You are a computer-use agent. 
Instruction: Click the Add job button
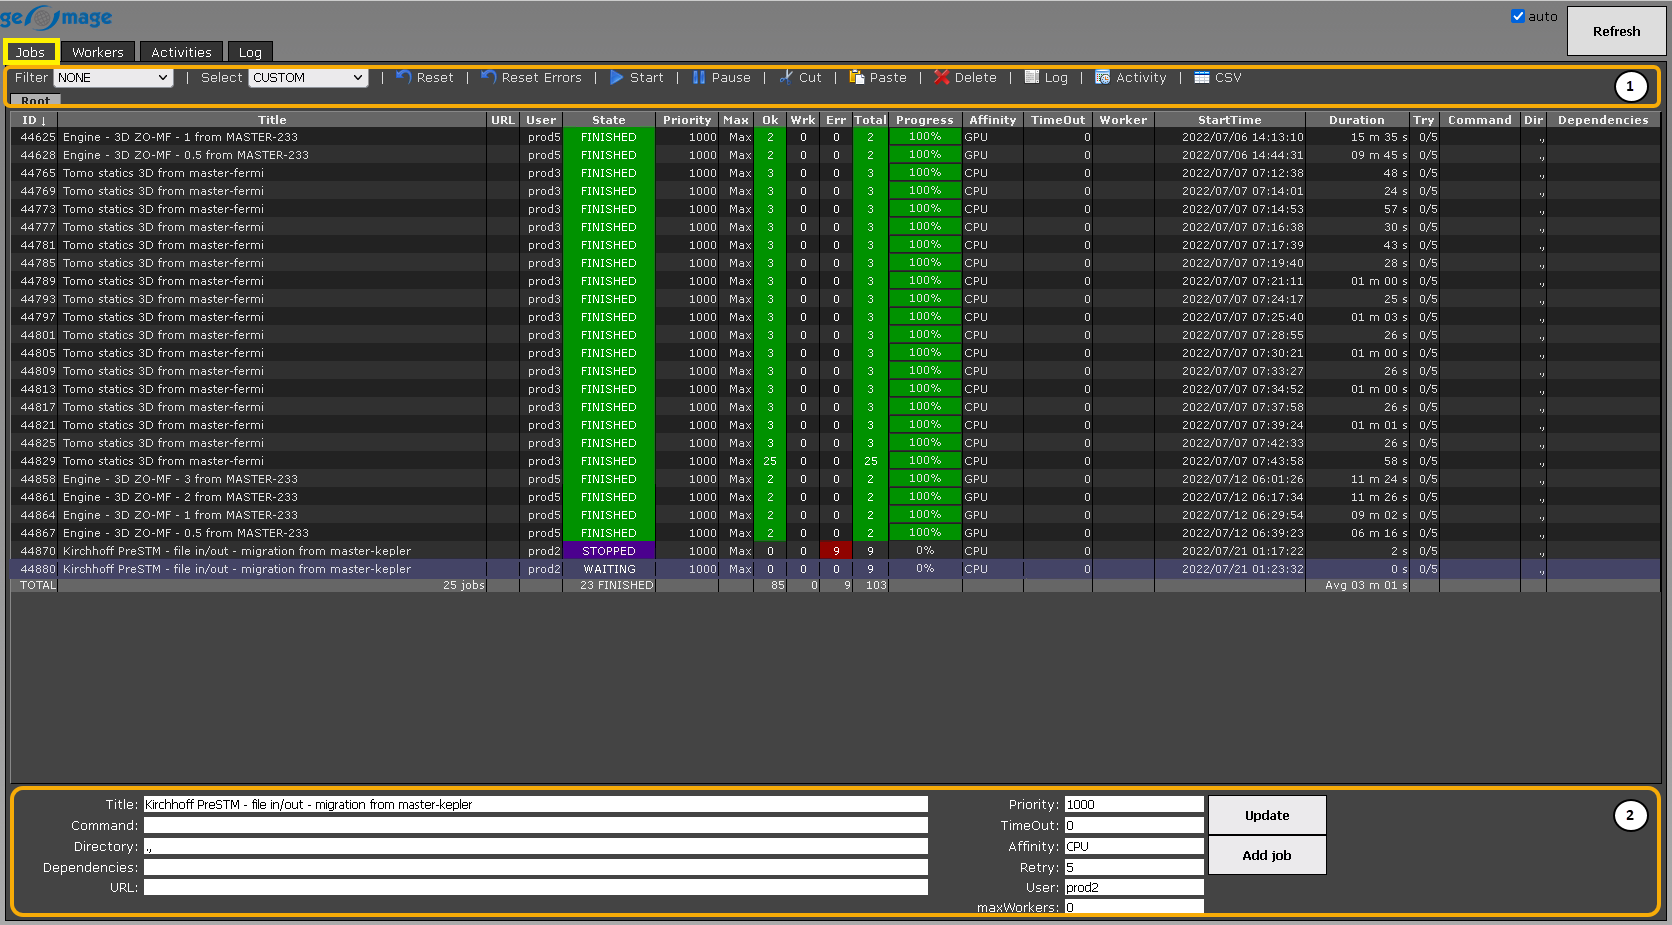tap(1266, 855)
